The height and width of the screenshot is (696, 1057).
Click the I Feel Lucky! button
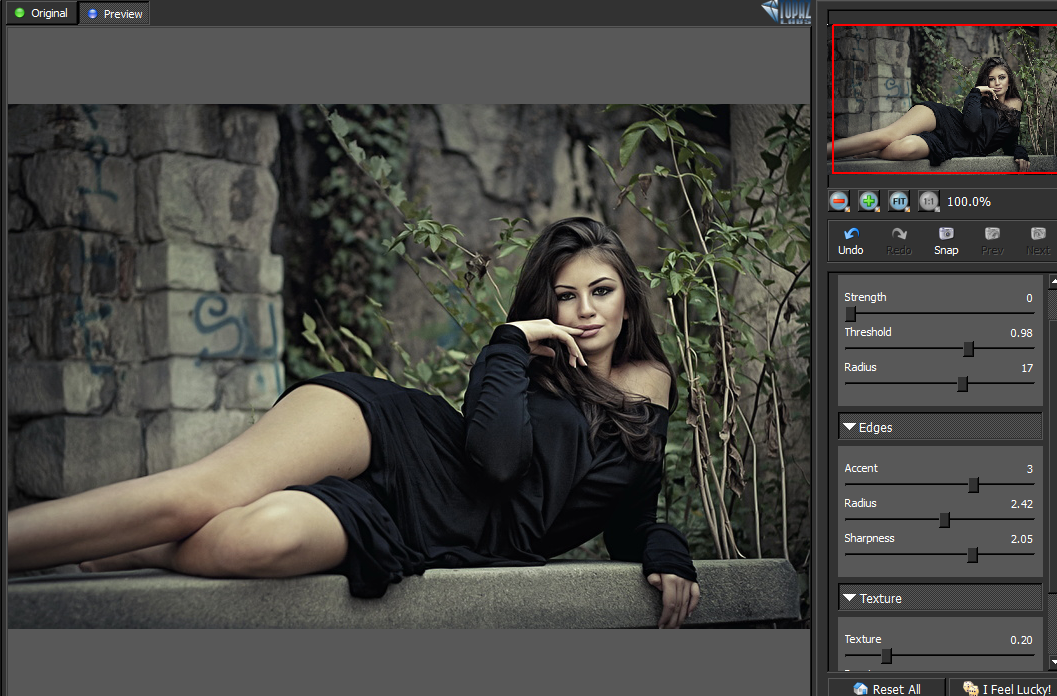click(1006, 688)
